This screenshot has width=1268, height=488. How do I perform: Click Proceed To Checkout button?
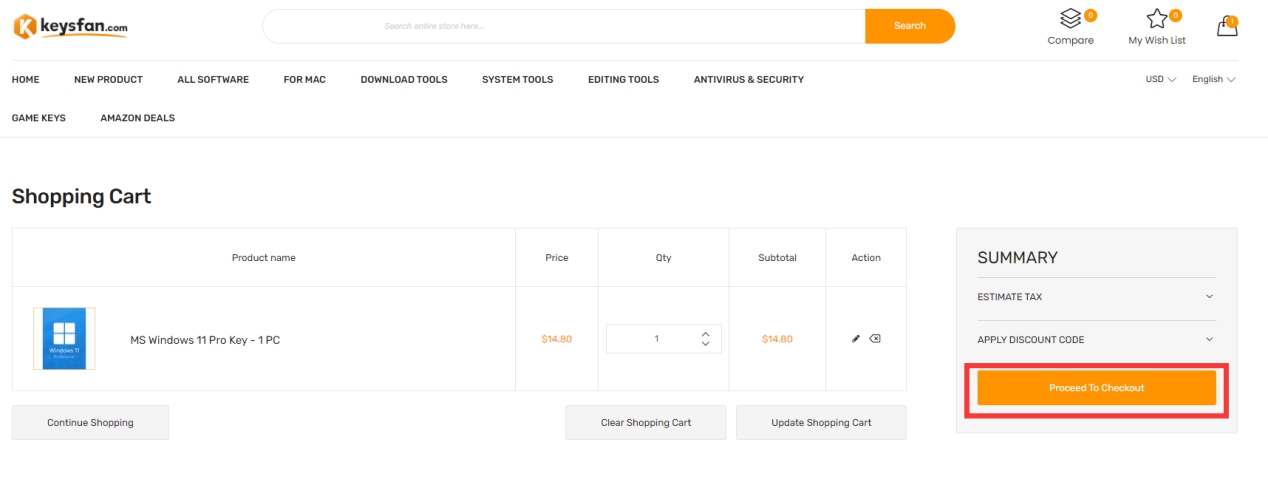(x=1097, y=388)
